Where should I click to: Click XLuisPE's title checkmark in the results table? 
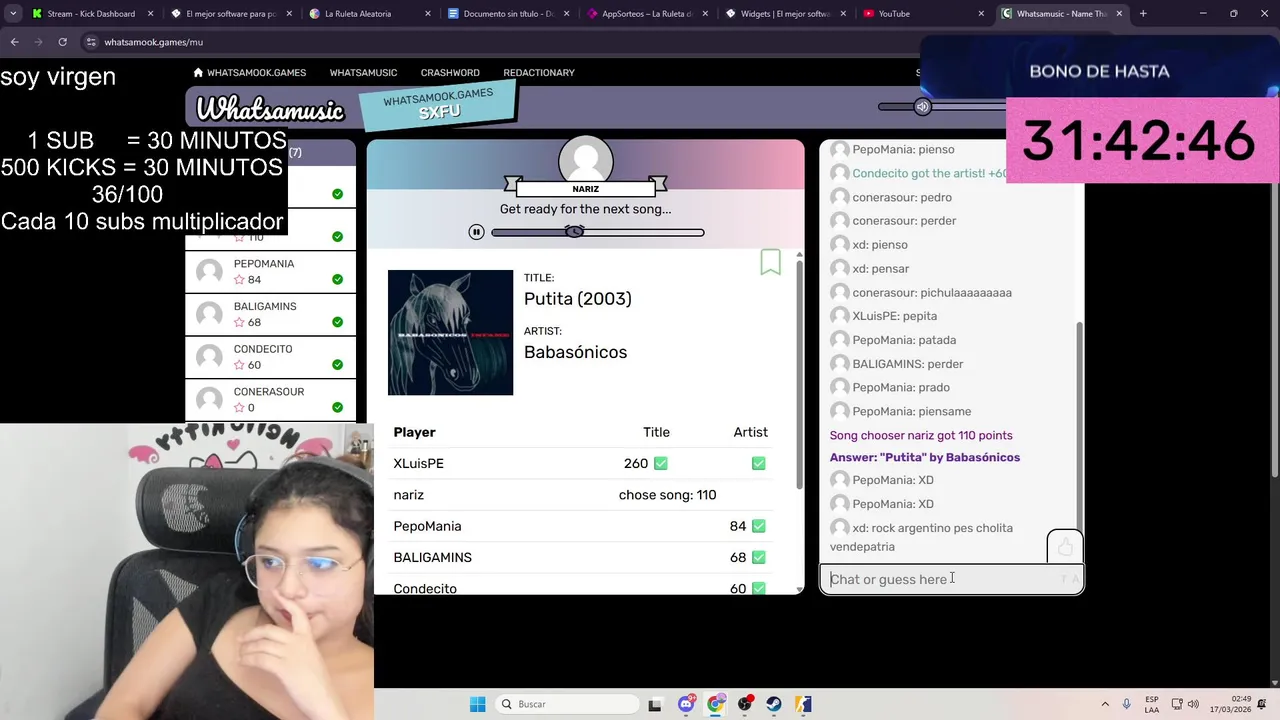(660, 463)
